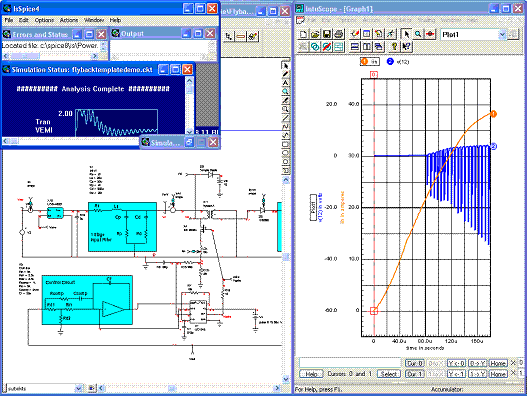Click the Help button in IntuScope bottom panel
This screenshot has height=396, width=527.
311,374
